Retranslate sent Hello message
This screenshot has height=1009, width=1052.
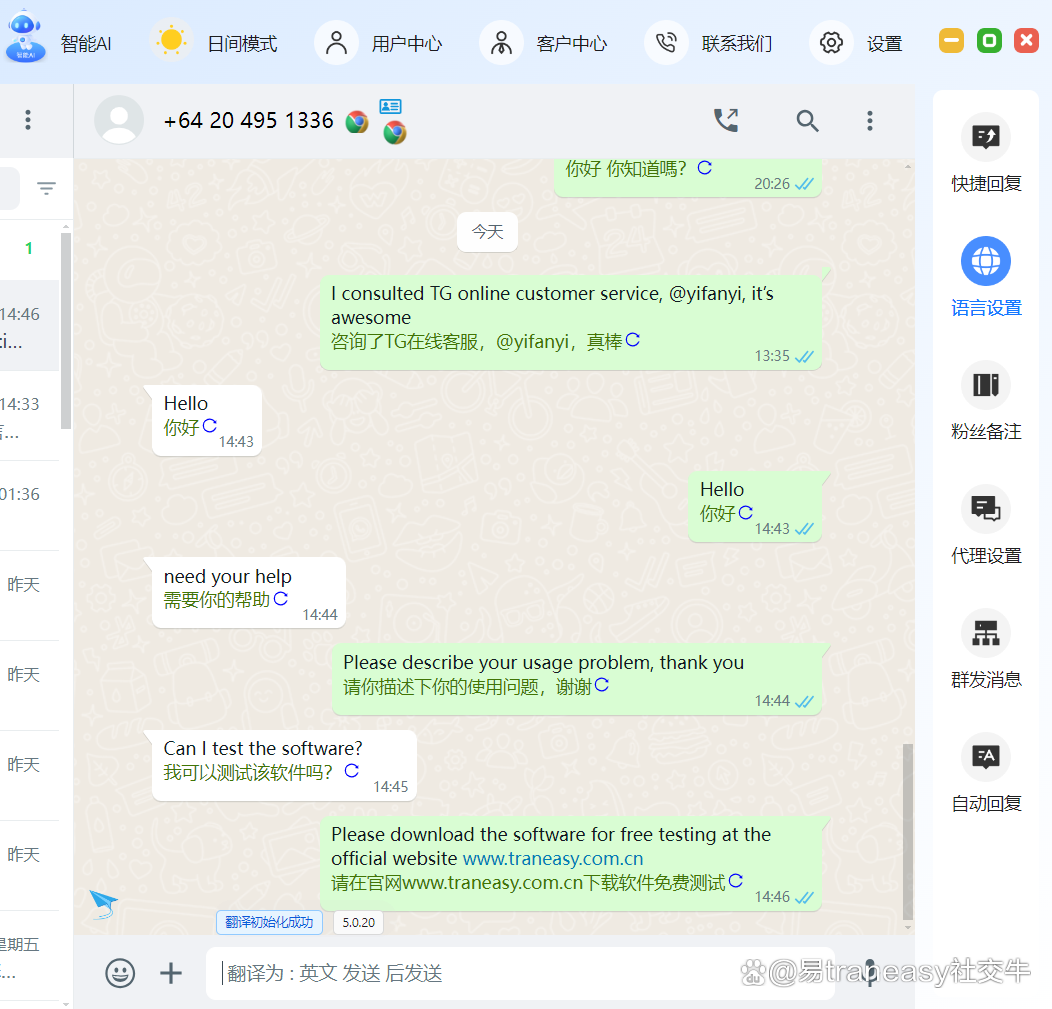pos(745,513)
